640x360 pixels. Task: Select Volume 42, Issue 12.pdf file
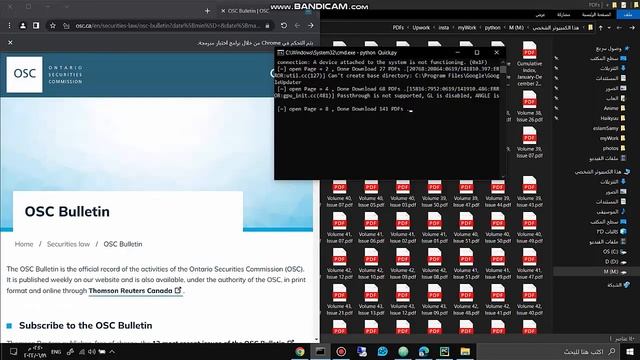point(339,264)
